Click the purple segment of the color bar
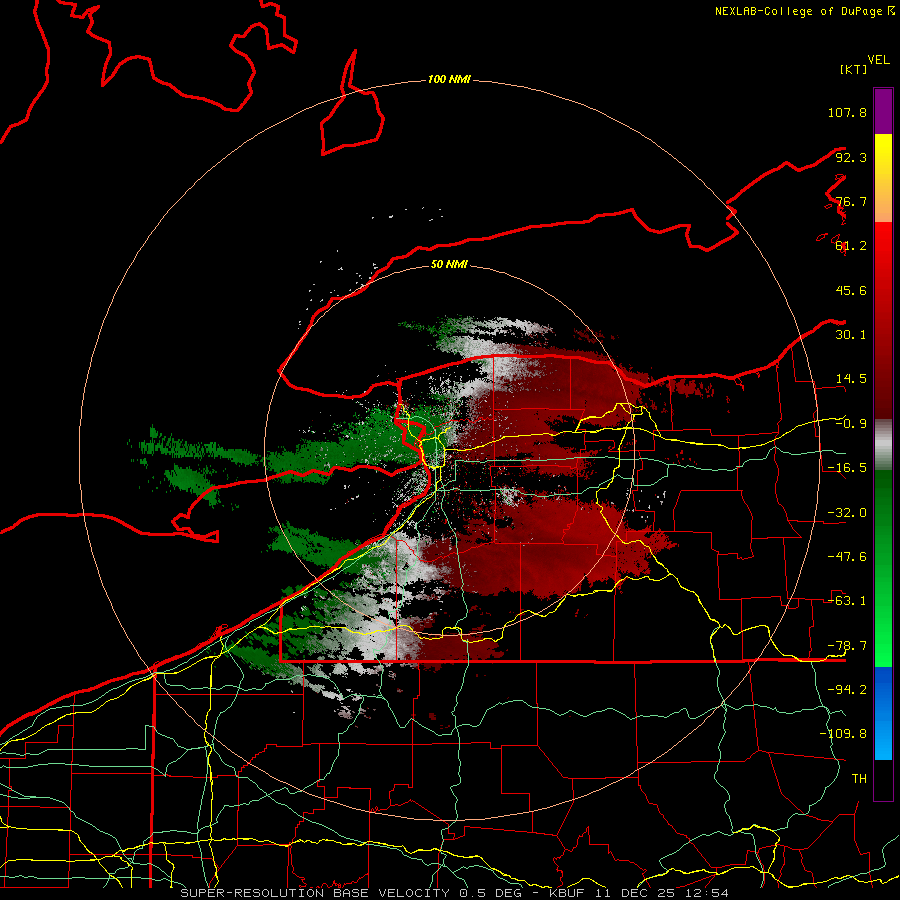The image size is (900, 900). (883, 111)
